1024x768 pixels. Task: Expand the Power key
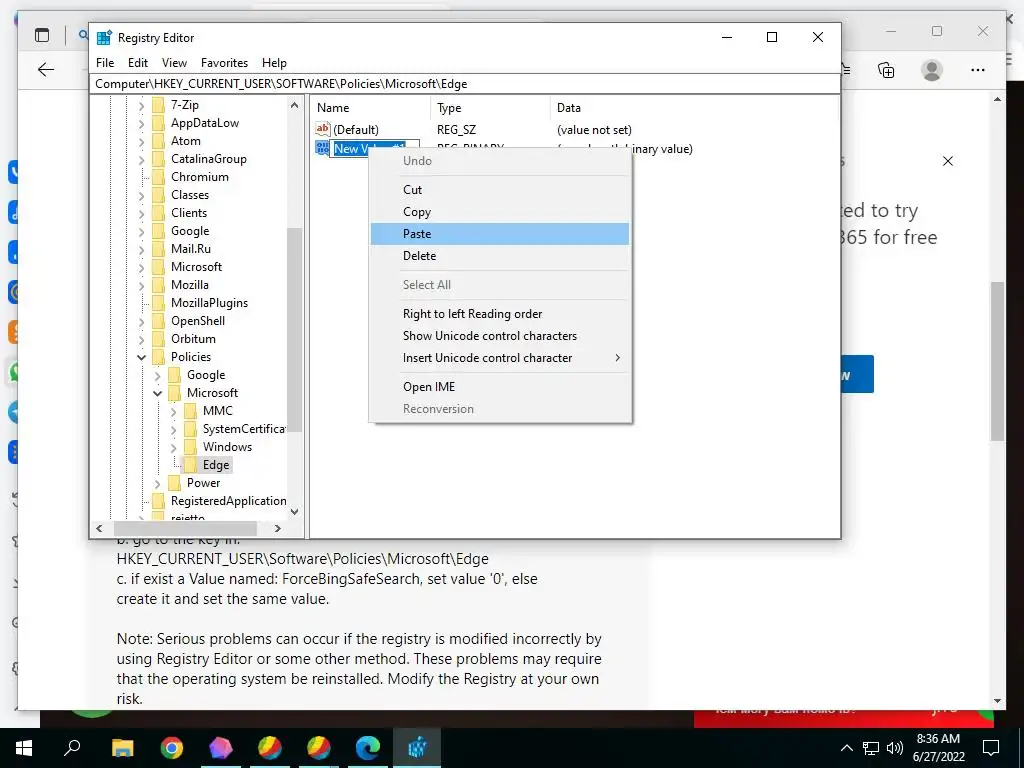pos(157,483)
